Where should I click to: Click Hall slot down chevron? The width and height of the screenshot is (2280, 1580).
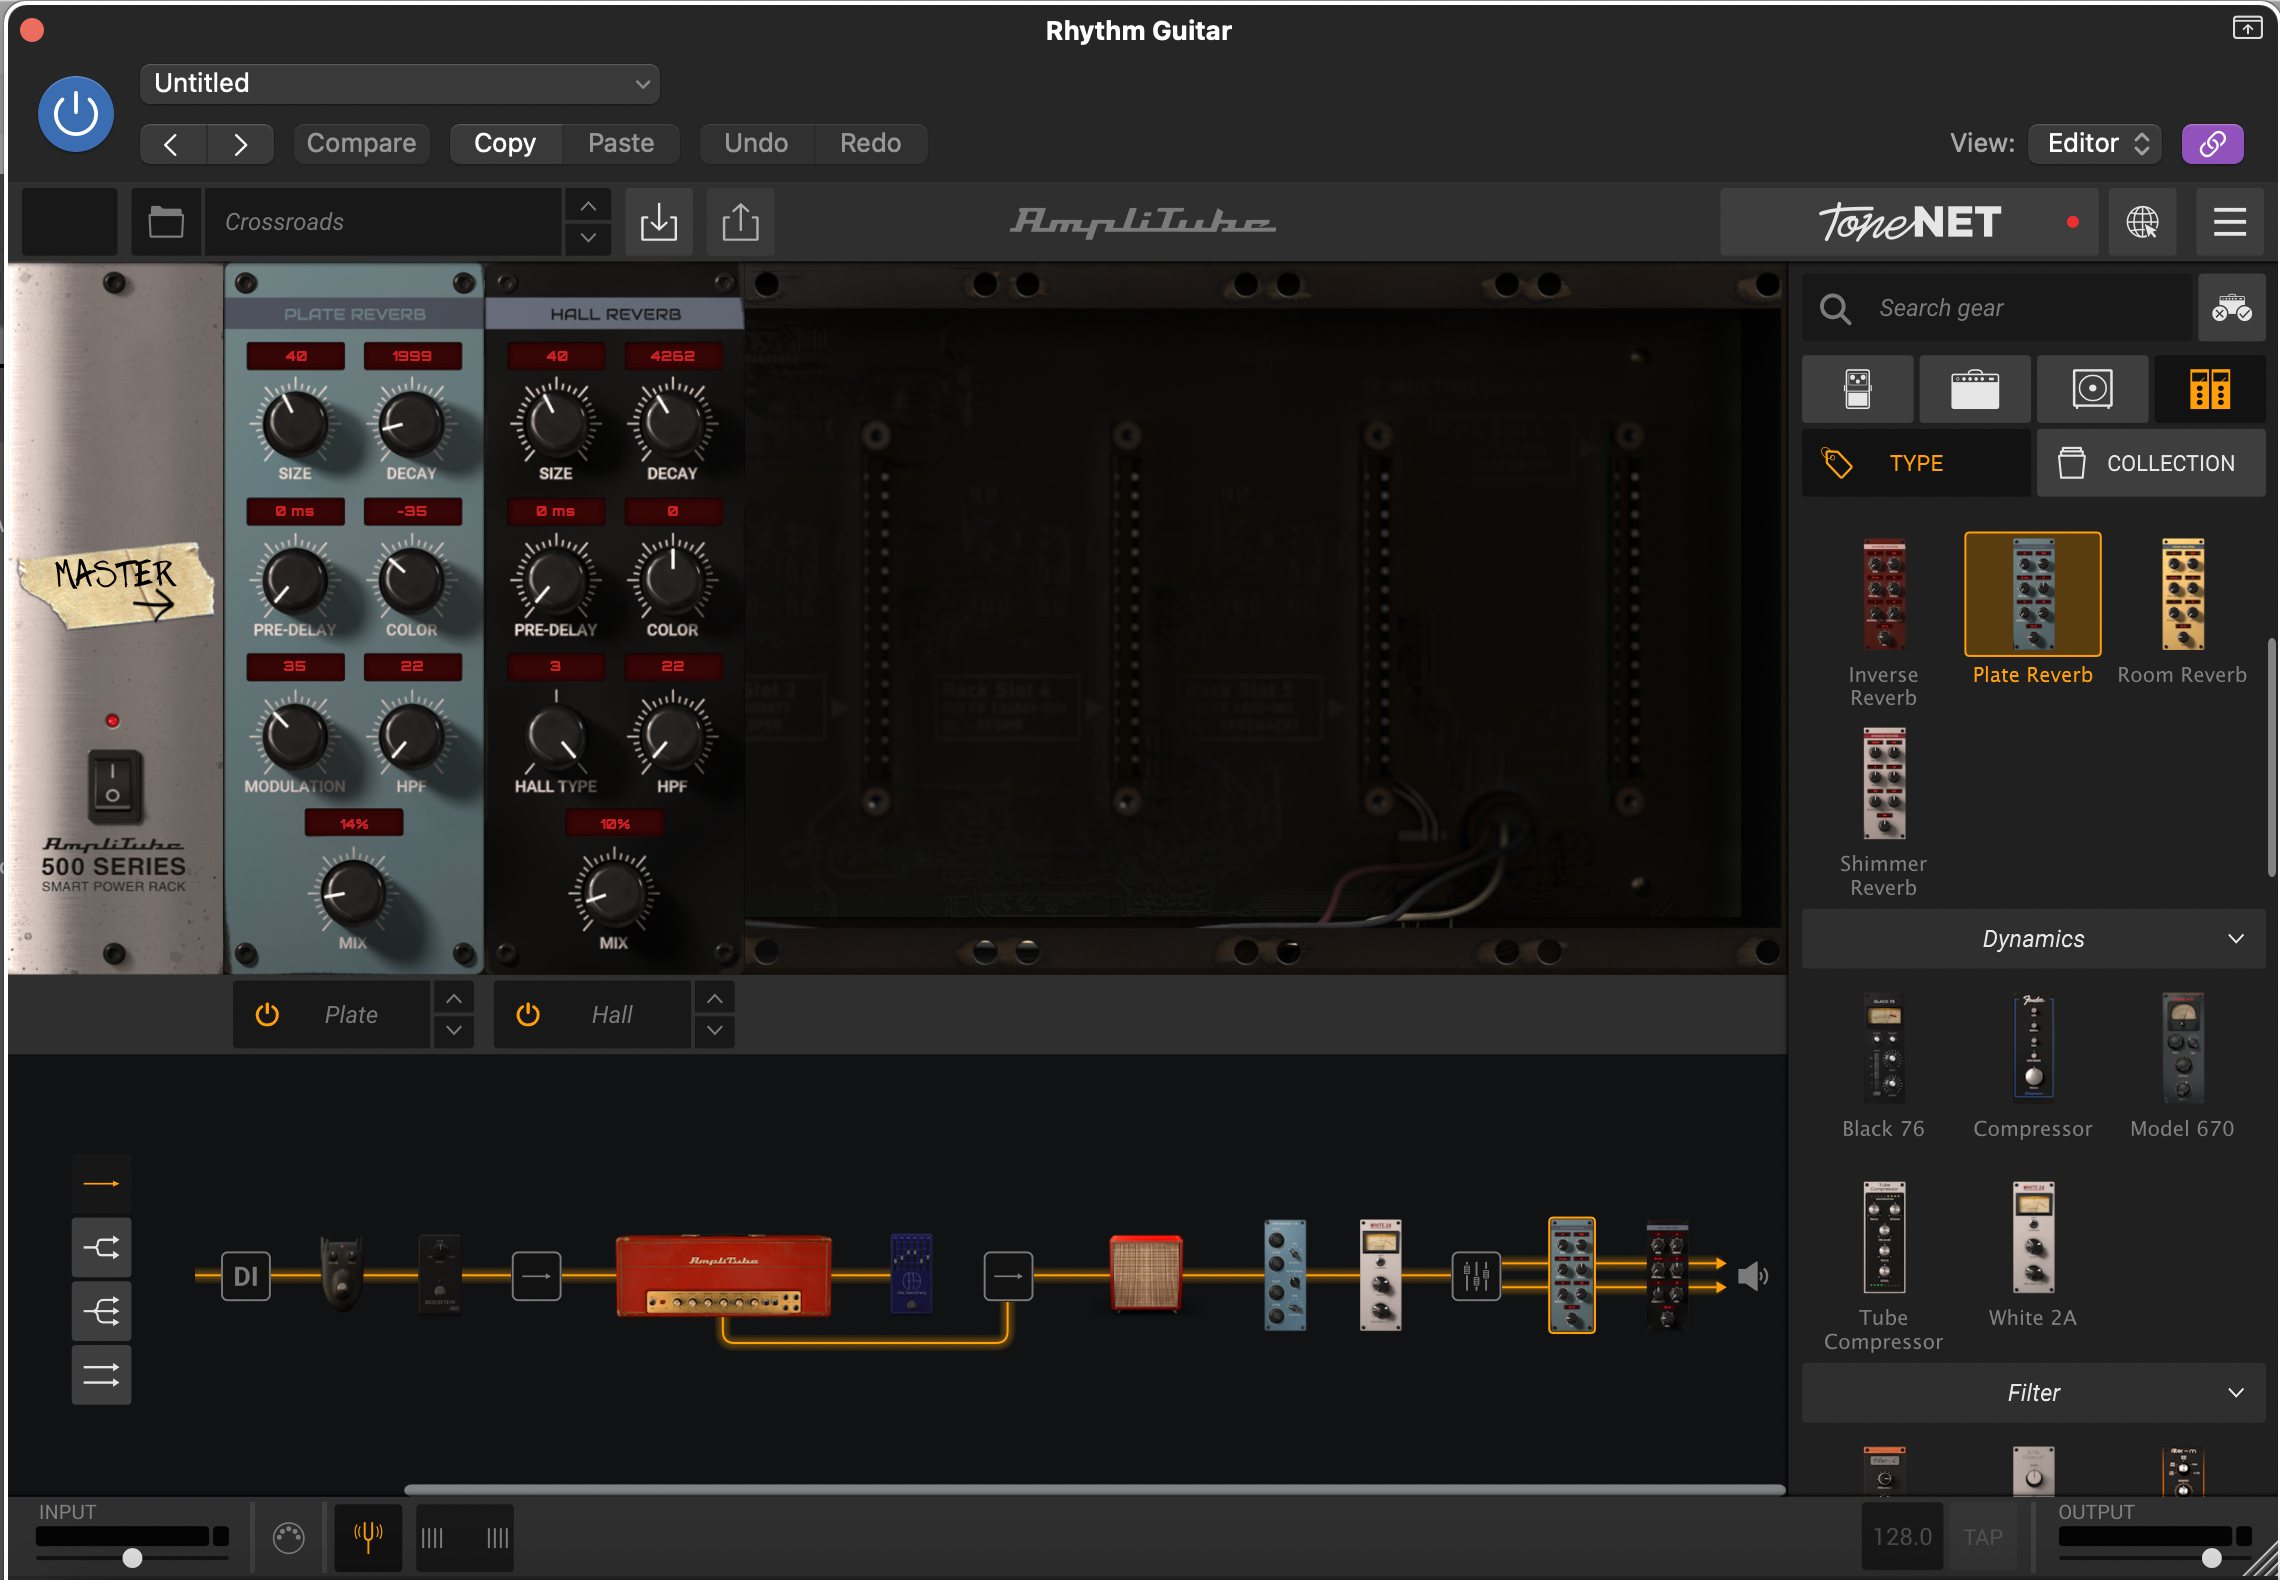[715, 1031]
